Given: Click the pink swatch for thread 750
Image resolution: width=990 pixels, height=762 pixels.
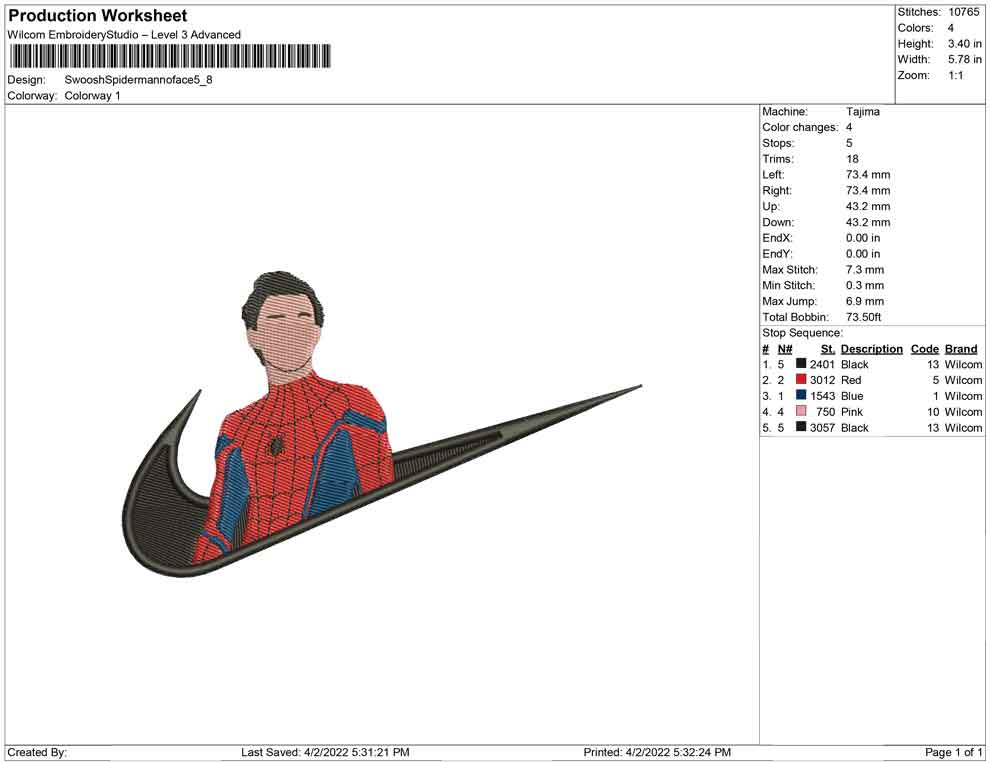Looking at the screenshot, I should (801, 411).
